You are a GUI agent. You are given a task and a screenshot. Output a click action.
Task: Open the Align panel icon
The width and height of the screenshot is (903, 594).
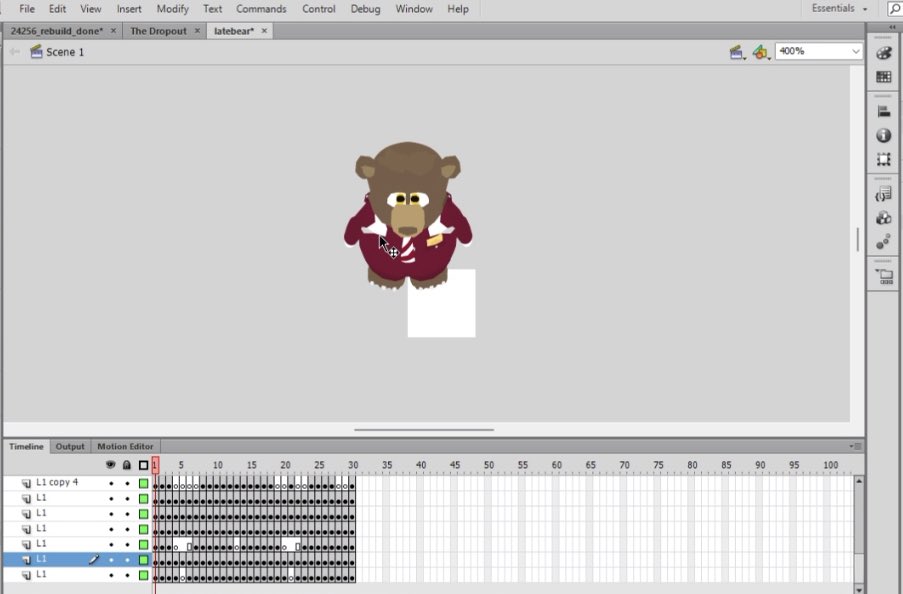pos(883,111)
